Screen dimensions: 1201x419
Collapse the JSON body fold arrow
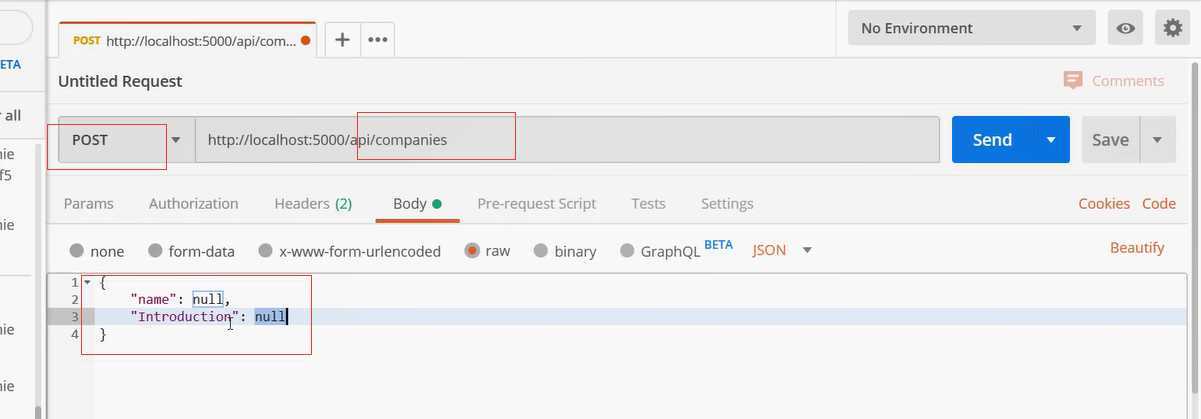tap(87, 282)
